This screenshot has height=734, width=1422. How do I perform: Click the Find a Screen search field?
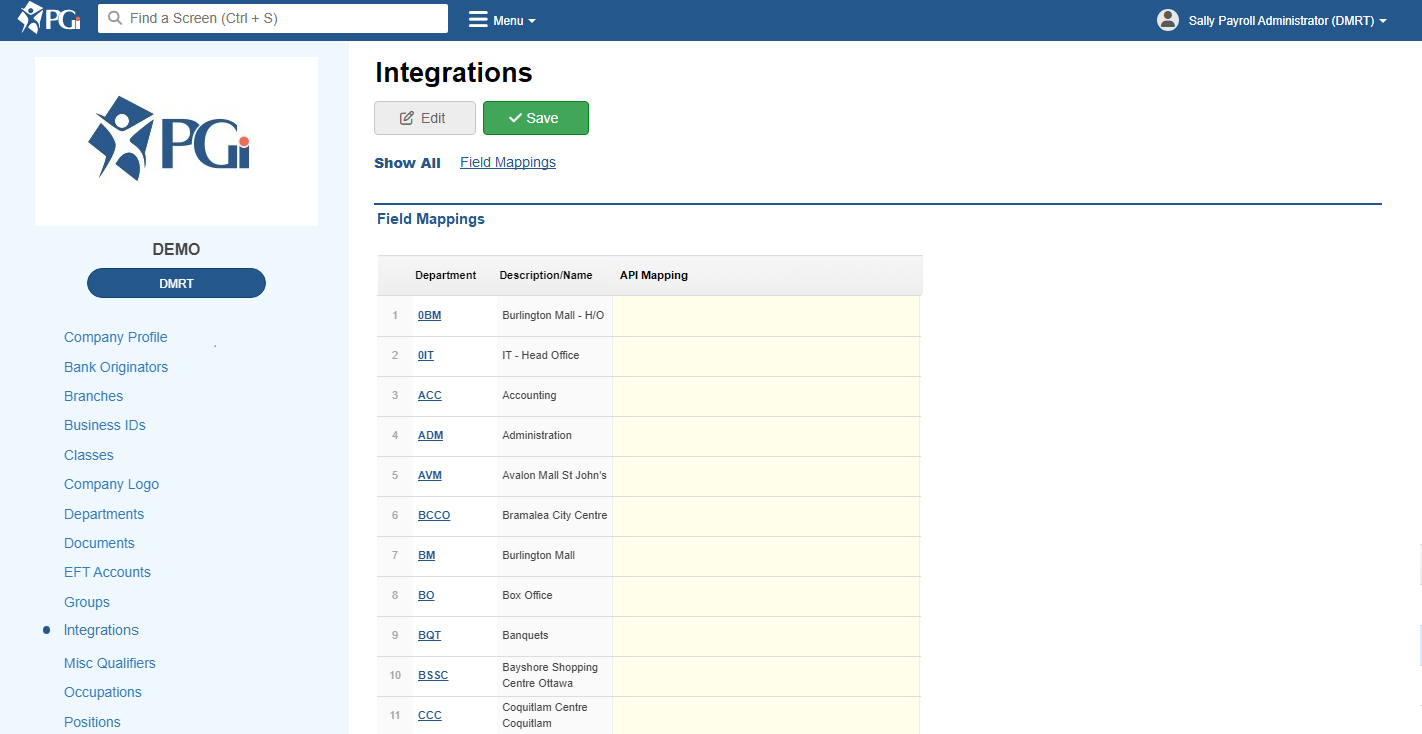coord(280,19)
